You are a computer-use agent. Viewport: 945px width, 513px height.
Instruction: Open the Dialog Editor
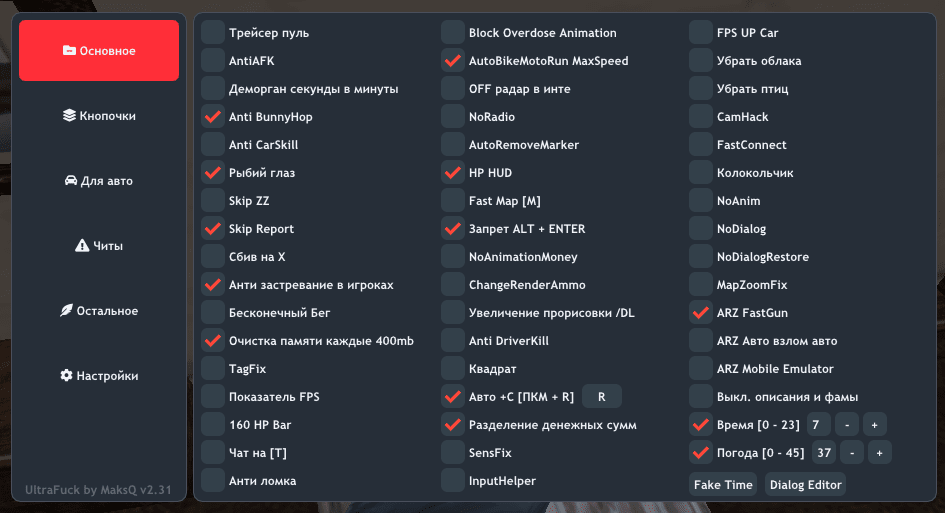(x=805, y=485)
